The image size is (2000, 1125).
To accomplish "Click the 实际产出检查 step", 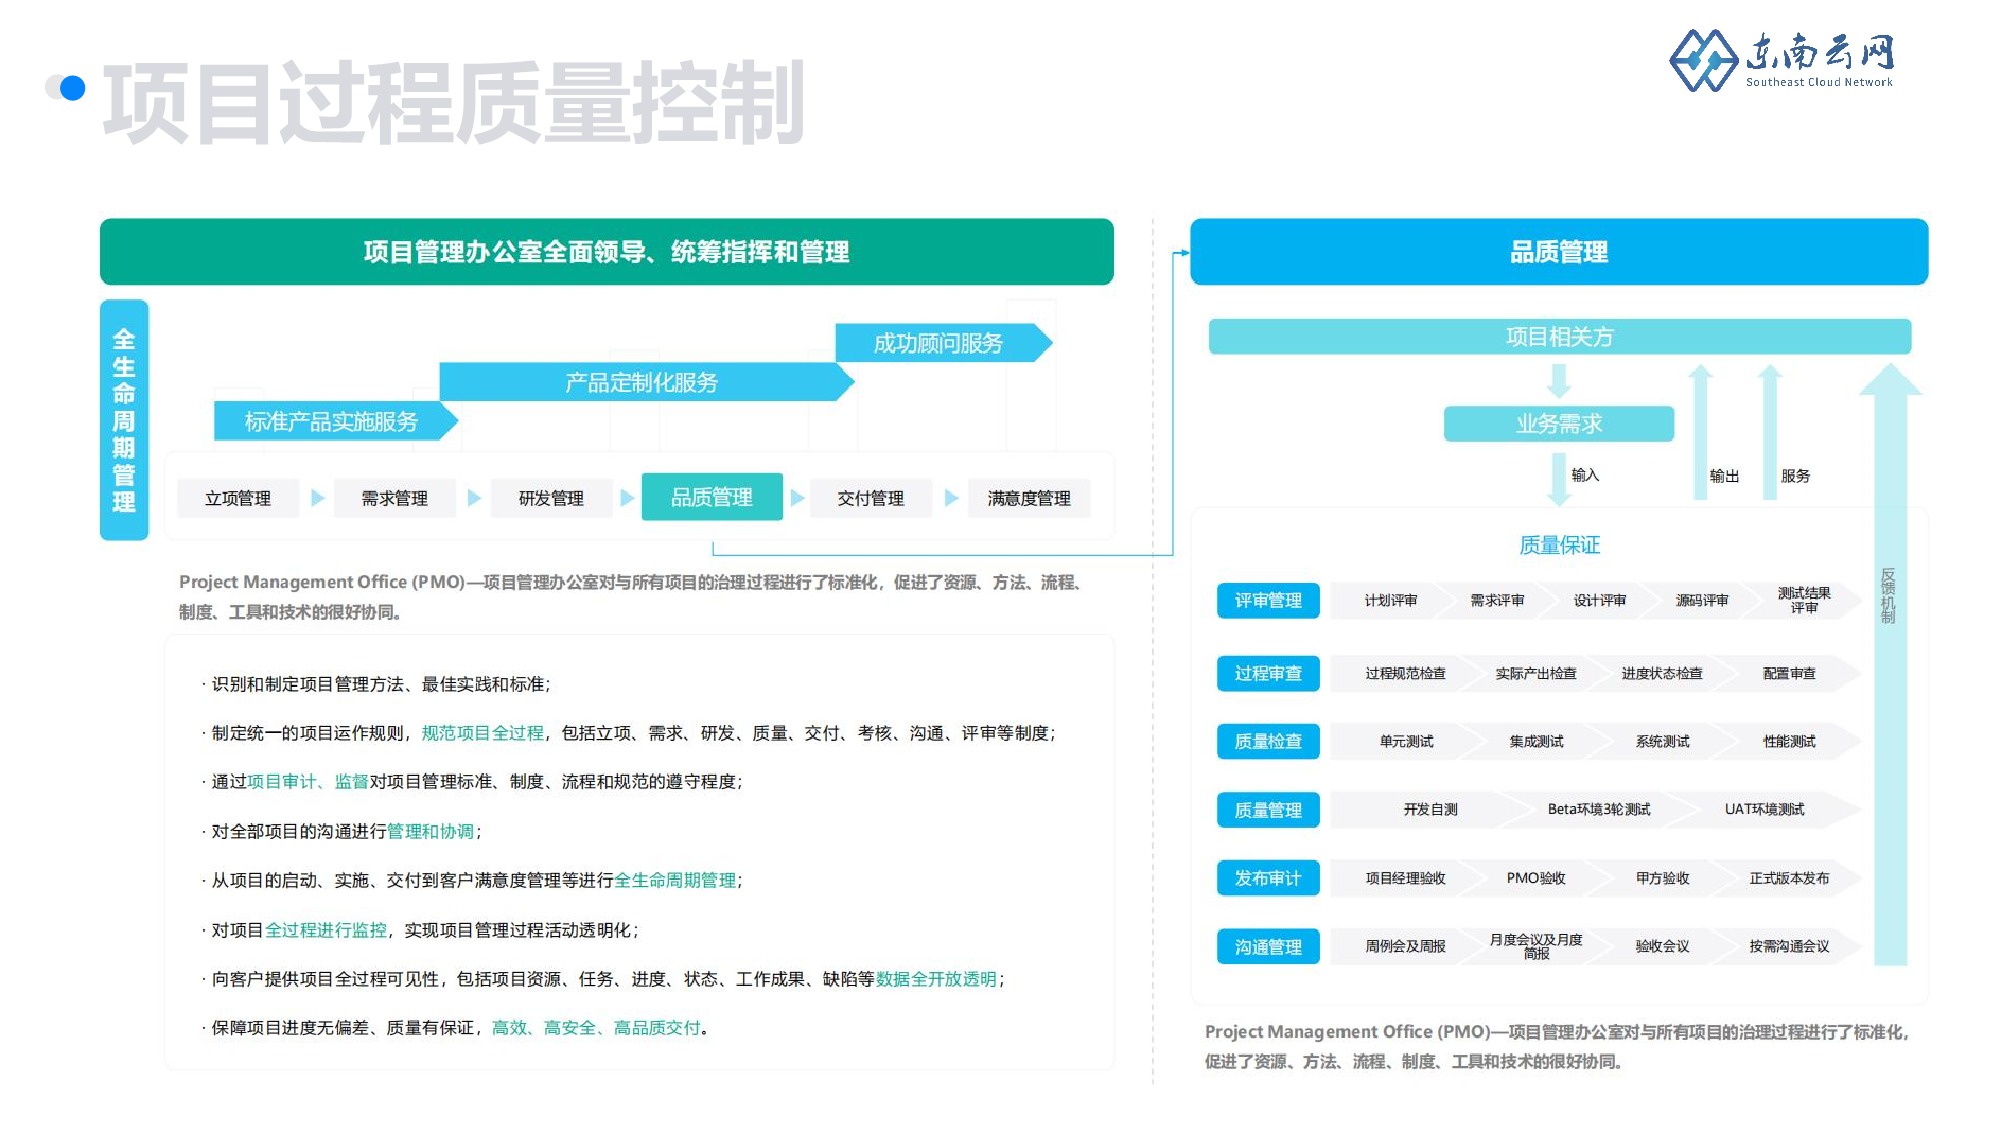I will (x=1536, y=673).
